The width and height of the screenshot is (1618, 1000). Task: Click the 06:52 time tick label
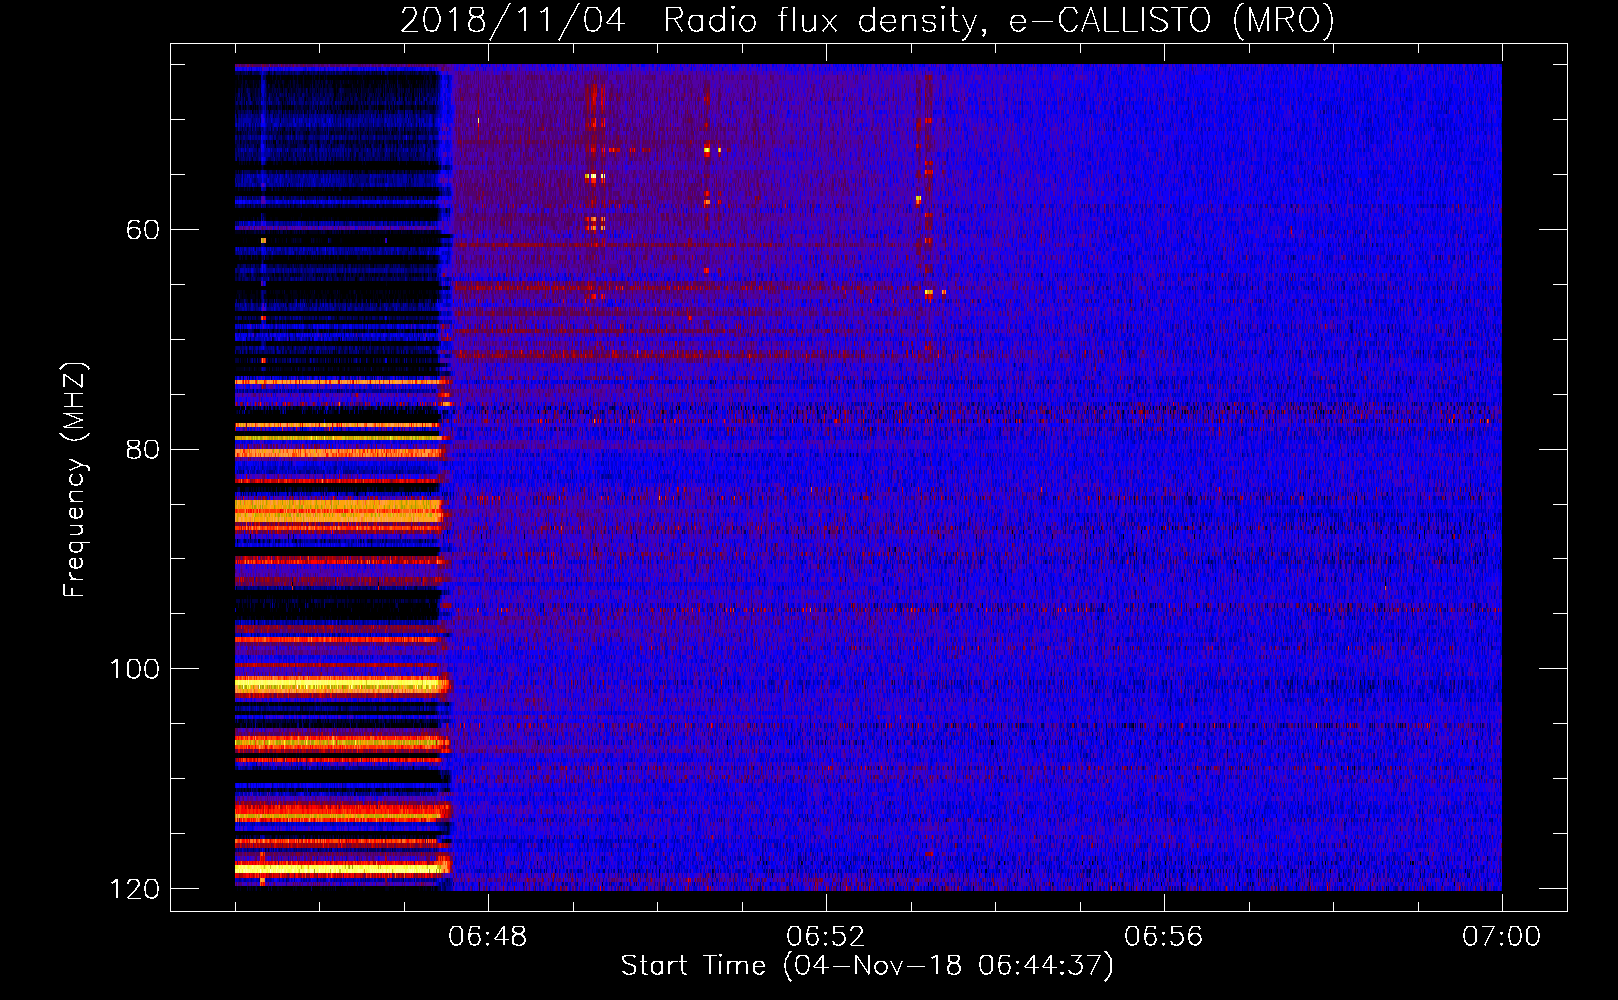coord(826,937)
